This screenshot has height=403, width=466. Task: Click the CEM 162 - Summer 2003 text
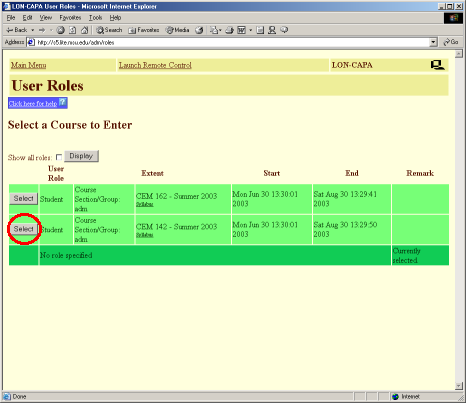(176, 196)
